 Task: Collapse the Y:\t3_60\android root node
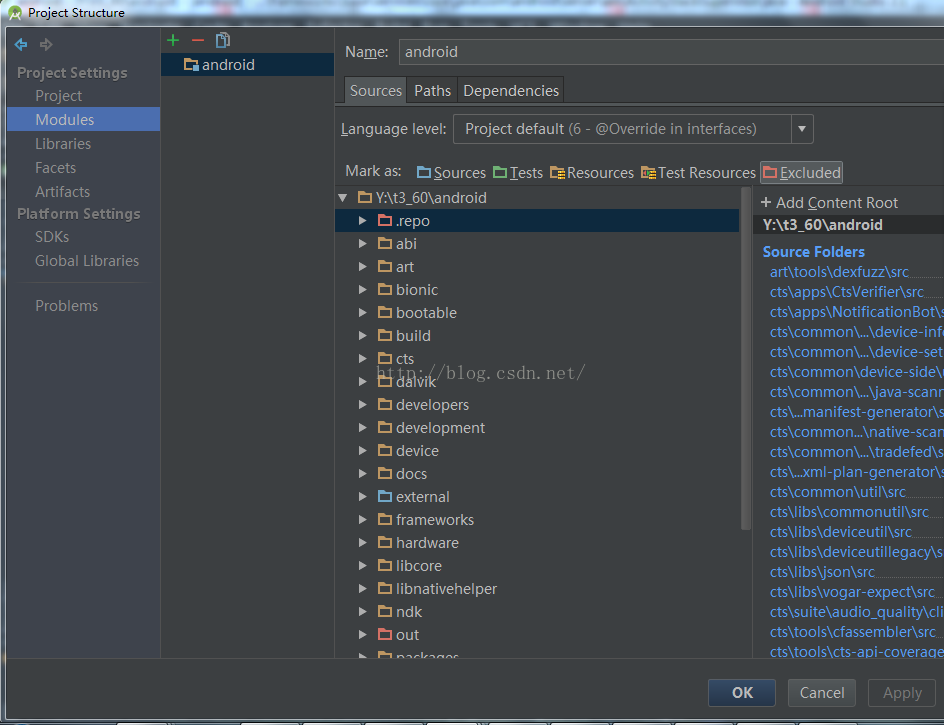(343, 198)
